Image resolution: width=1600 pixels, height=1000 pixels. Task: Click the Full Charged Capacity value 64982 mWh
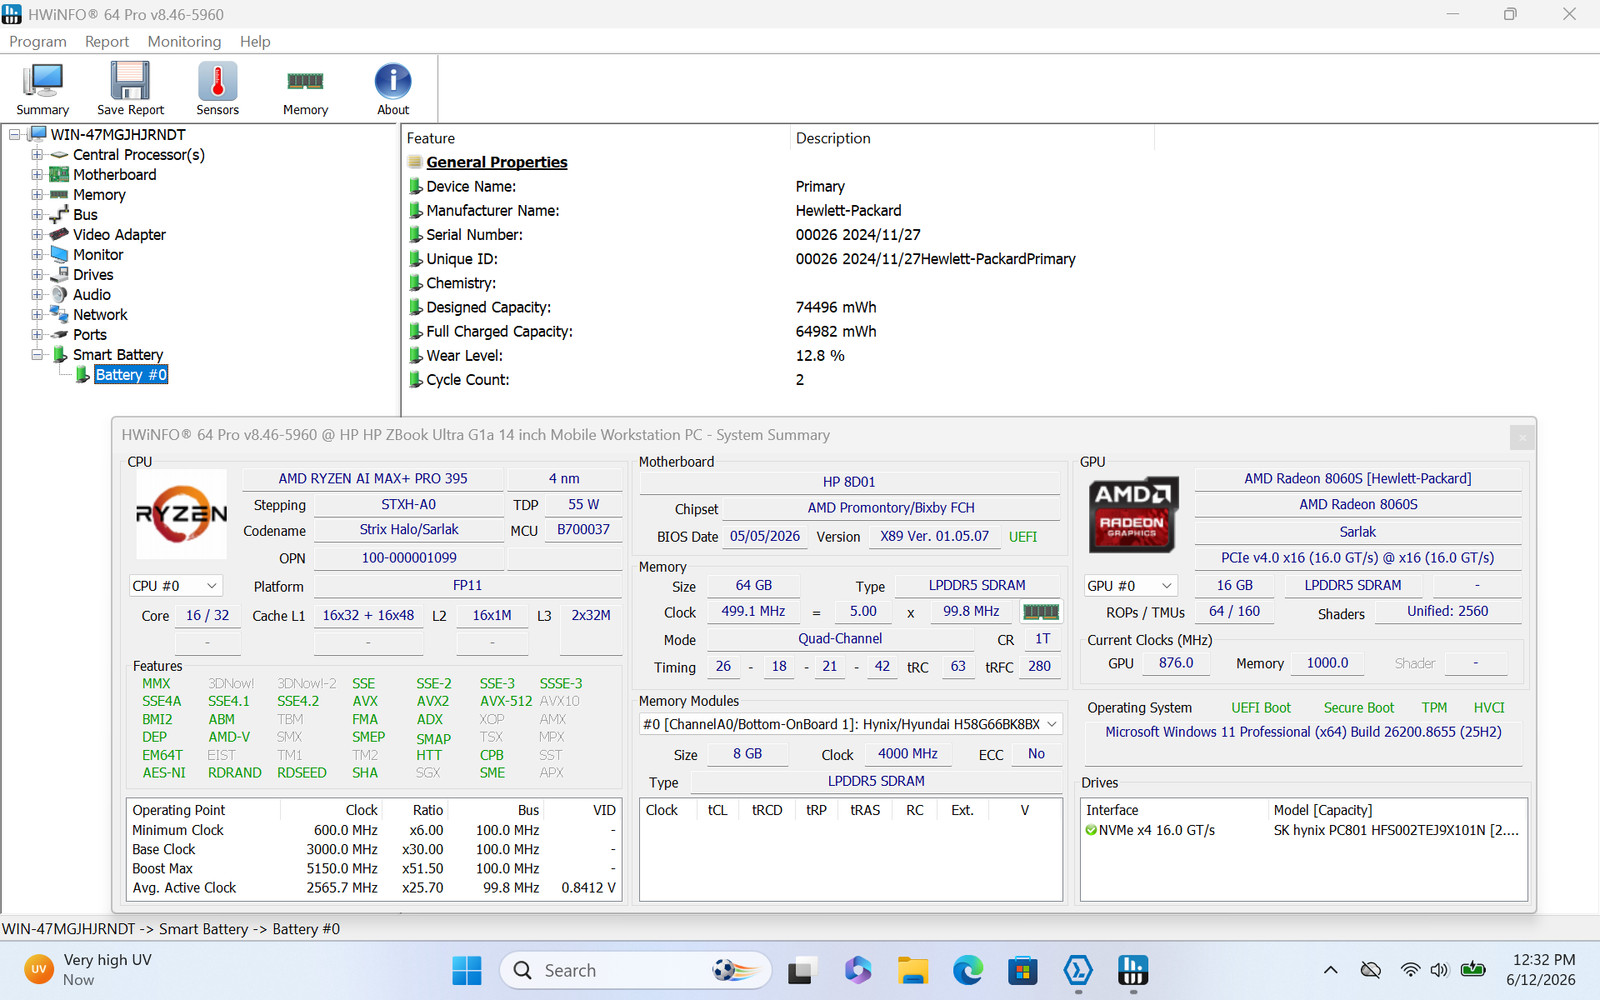[836, 331]
